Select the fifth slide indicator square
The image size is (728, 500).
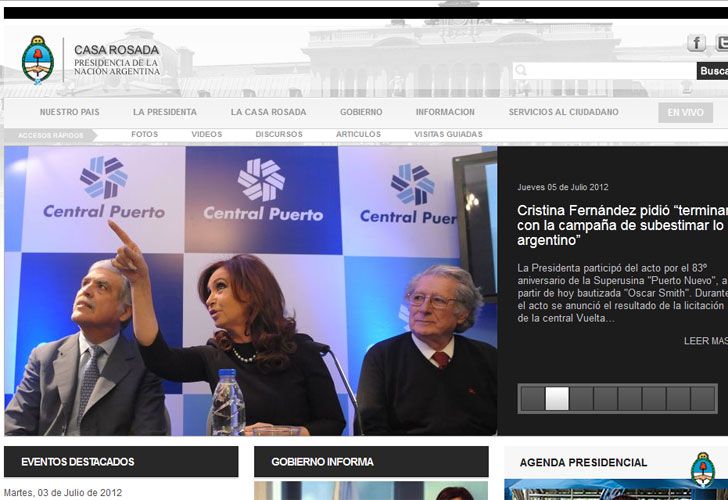[x=630, y=398]
